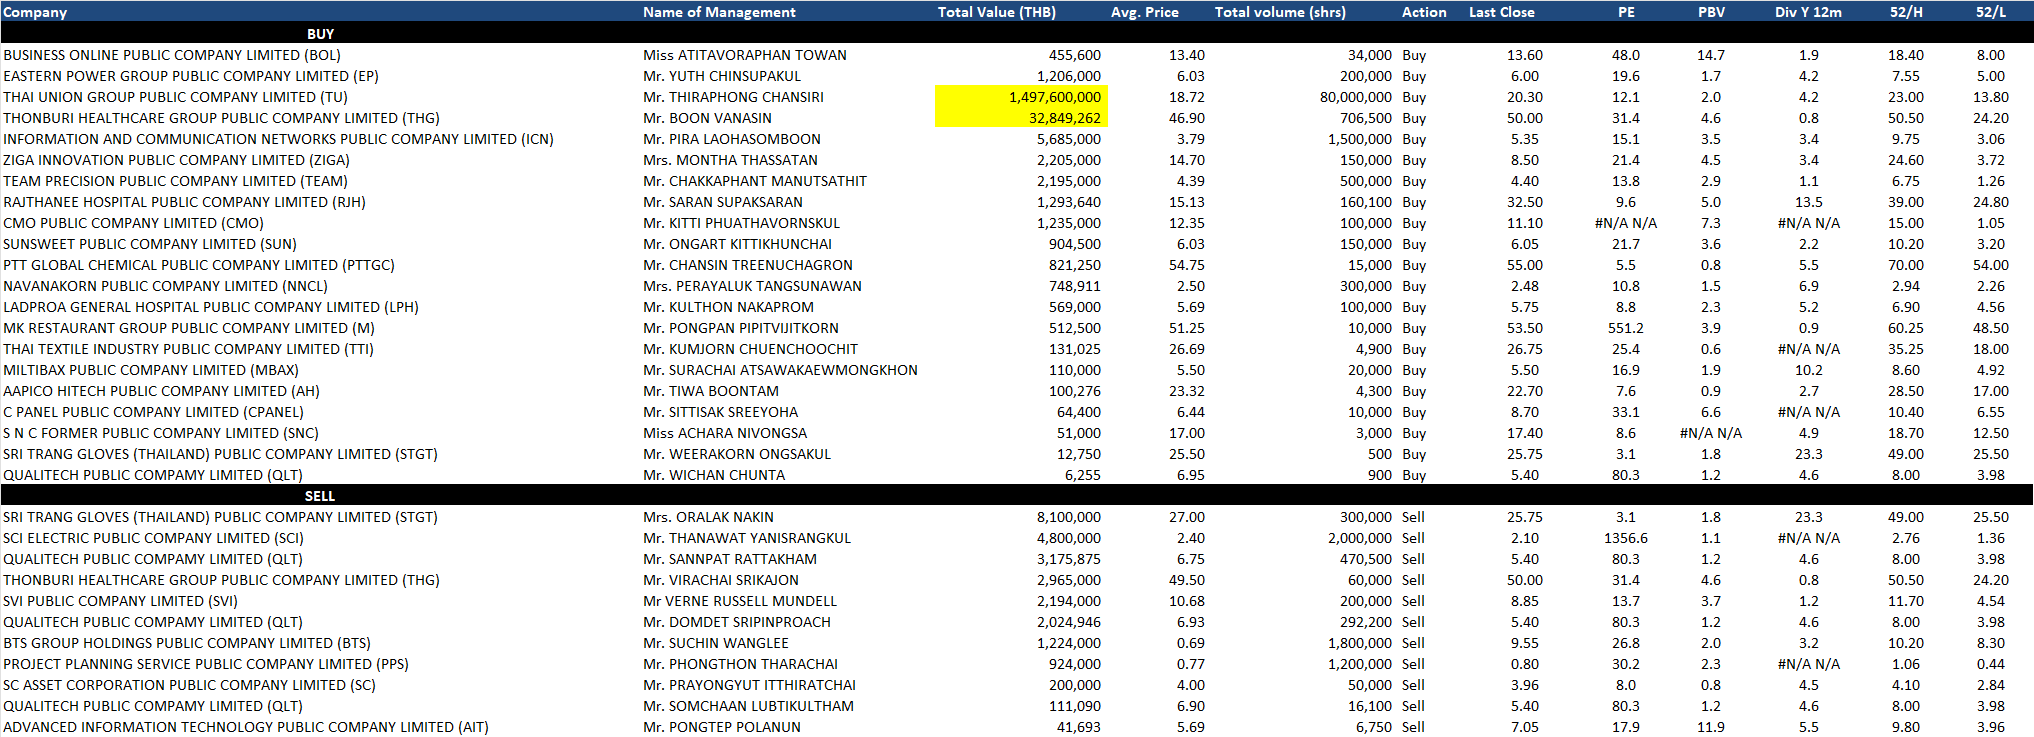Select BTS GROUP HOLDINGS (BTS) cell
2034x737 pixels.
click(187, 643)
